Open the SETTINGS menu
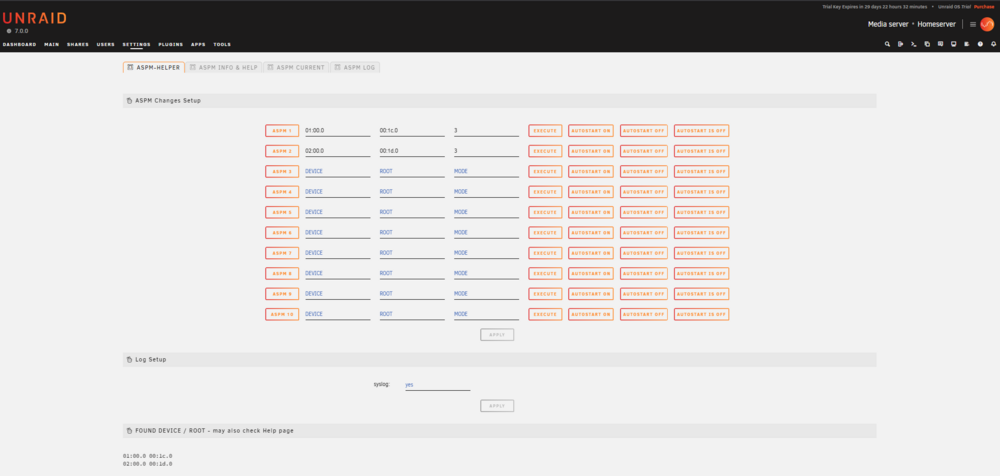Image resolution: width=1000 pixels, height=476 pixels. [x=136, y=45]
